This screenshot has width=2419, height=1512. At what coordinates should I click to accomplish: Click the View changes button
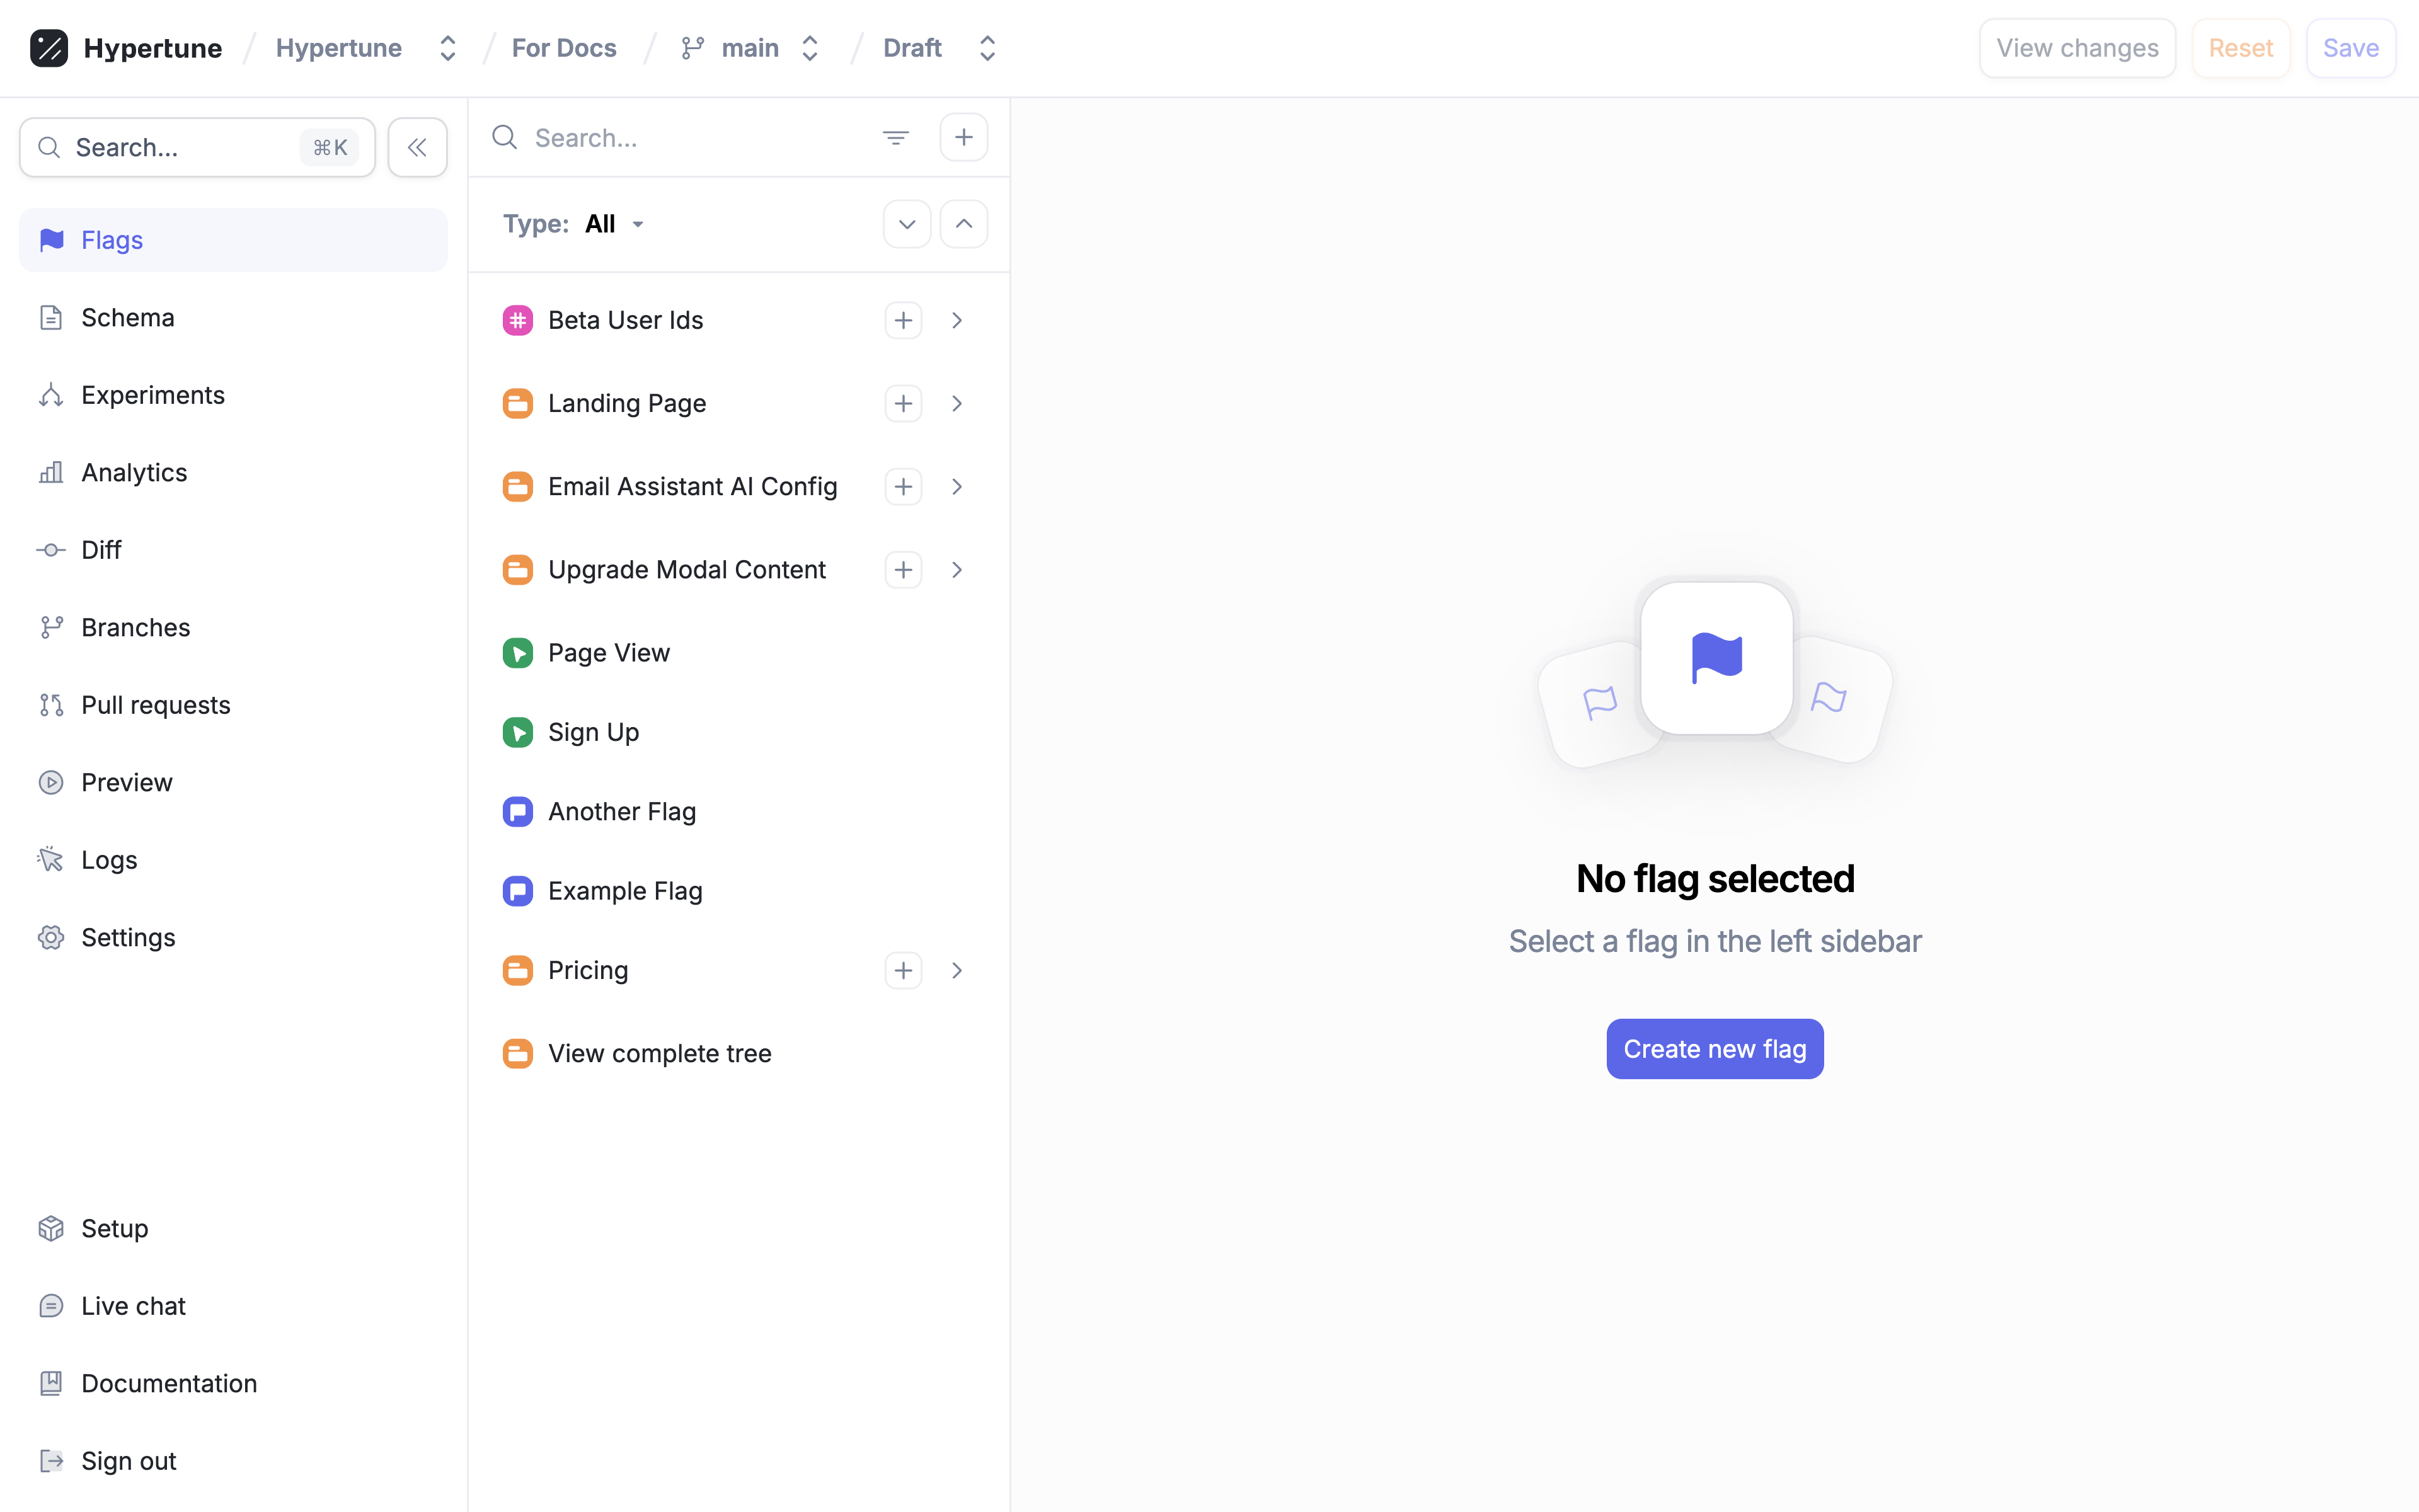(2076, 48)
